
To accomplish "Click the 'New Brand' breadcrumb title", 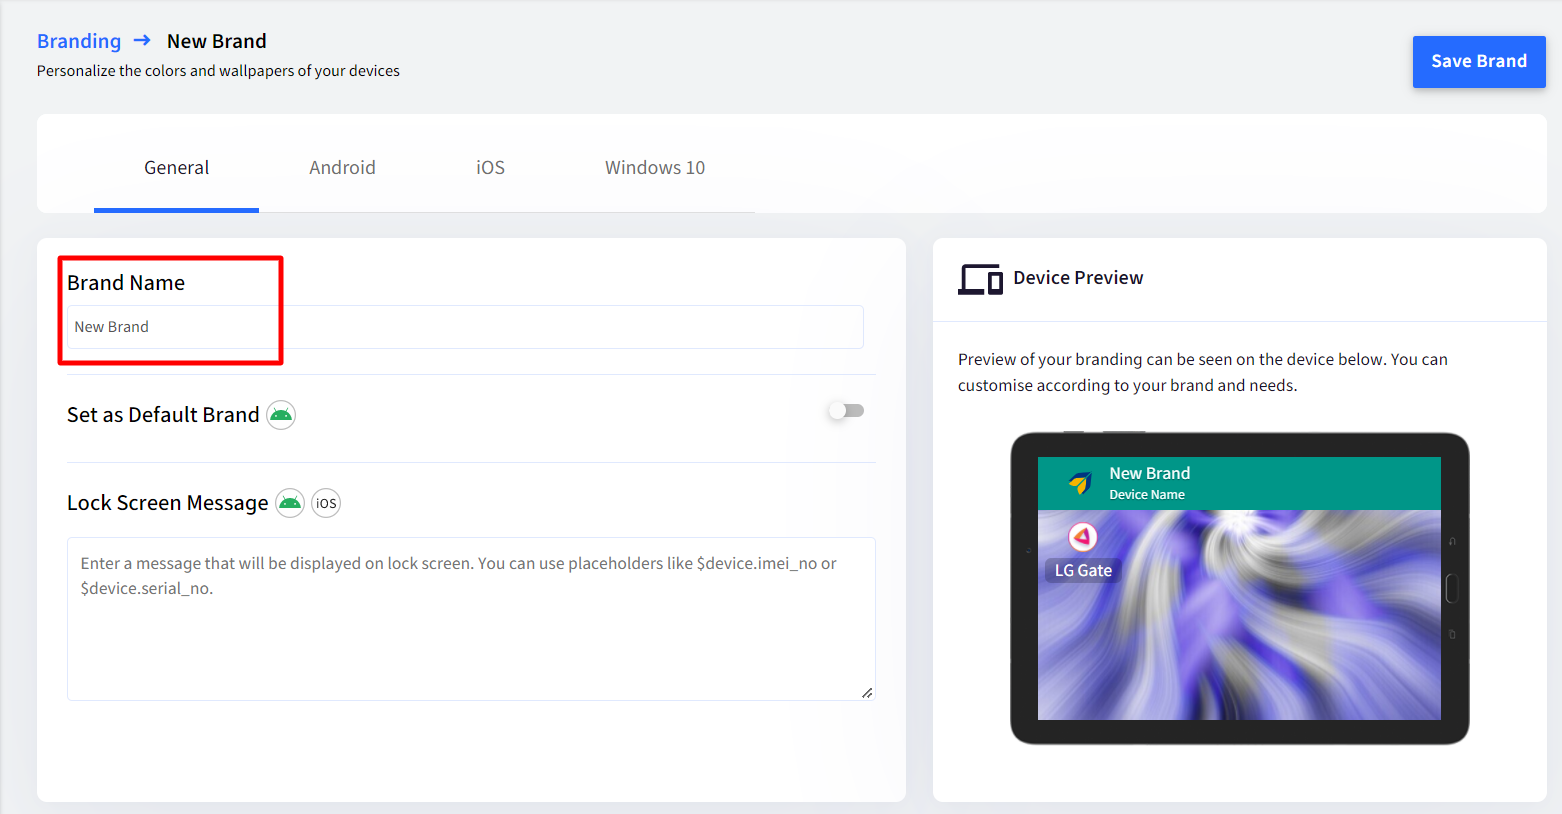I will (217, 41).
